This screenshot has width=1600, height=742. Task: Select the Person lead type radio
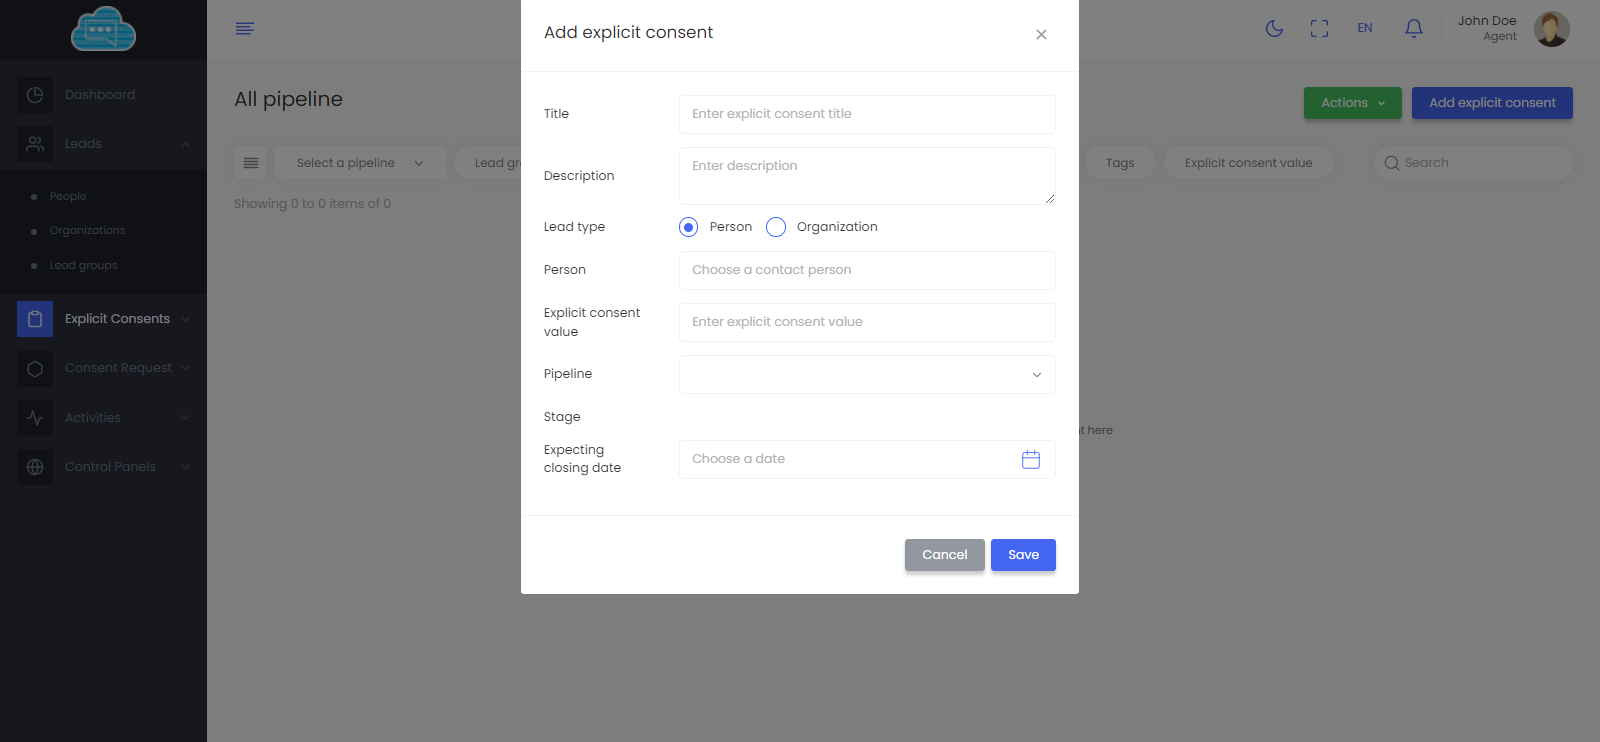pos(688,227)
